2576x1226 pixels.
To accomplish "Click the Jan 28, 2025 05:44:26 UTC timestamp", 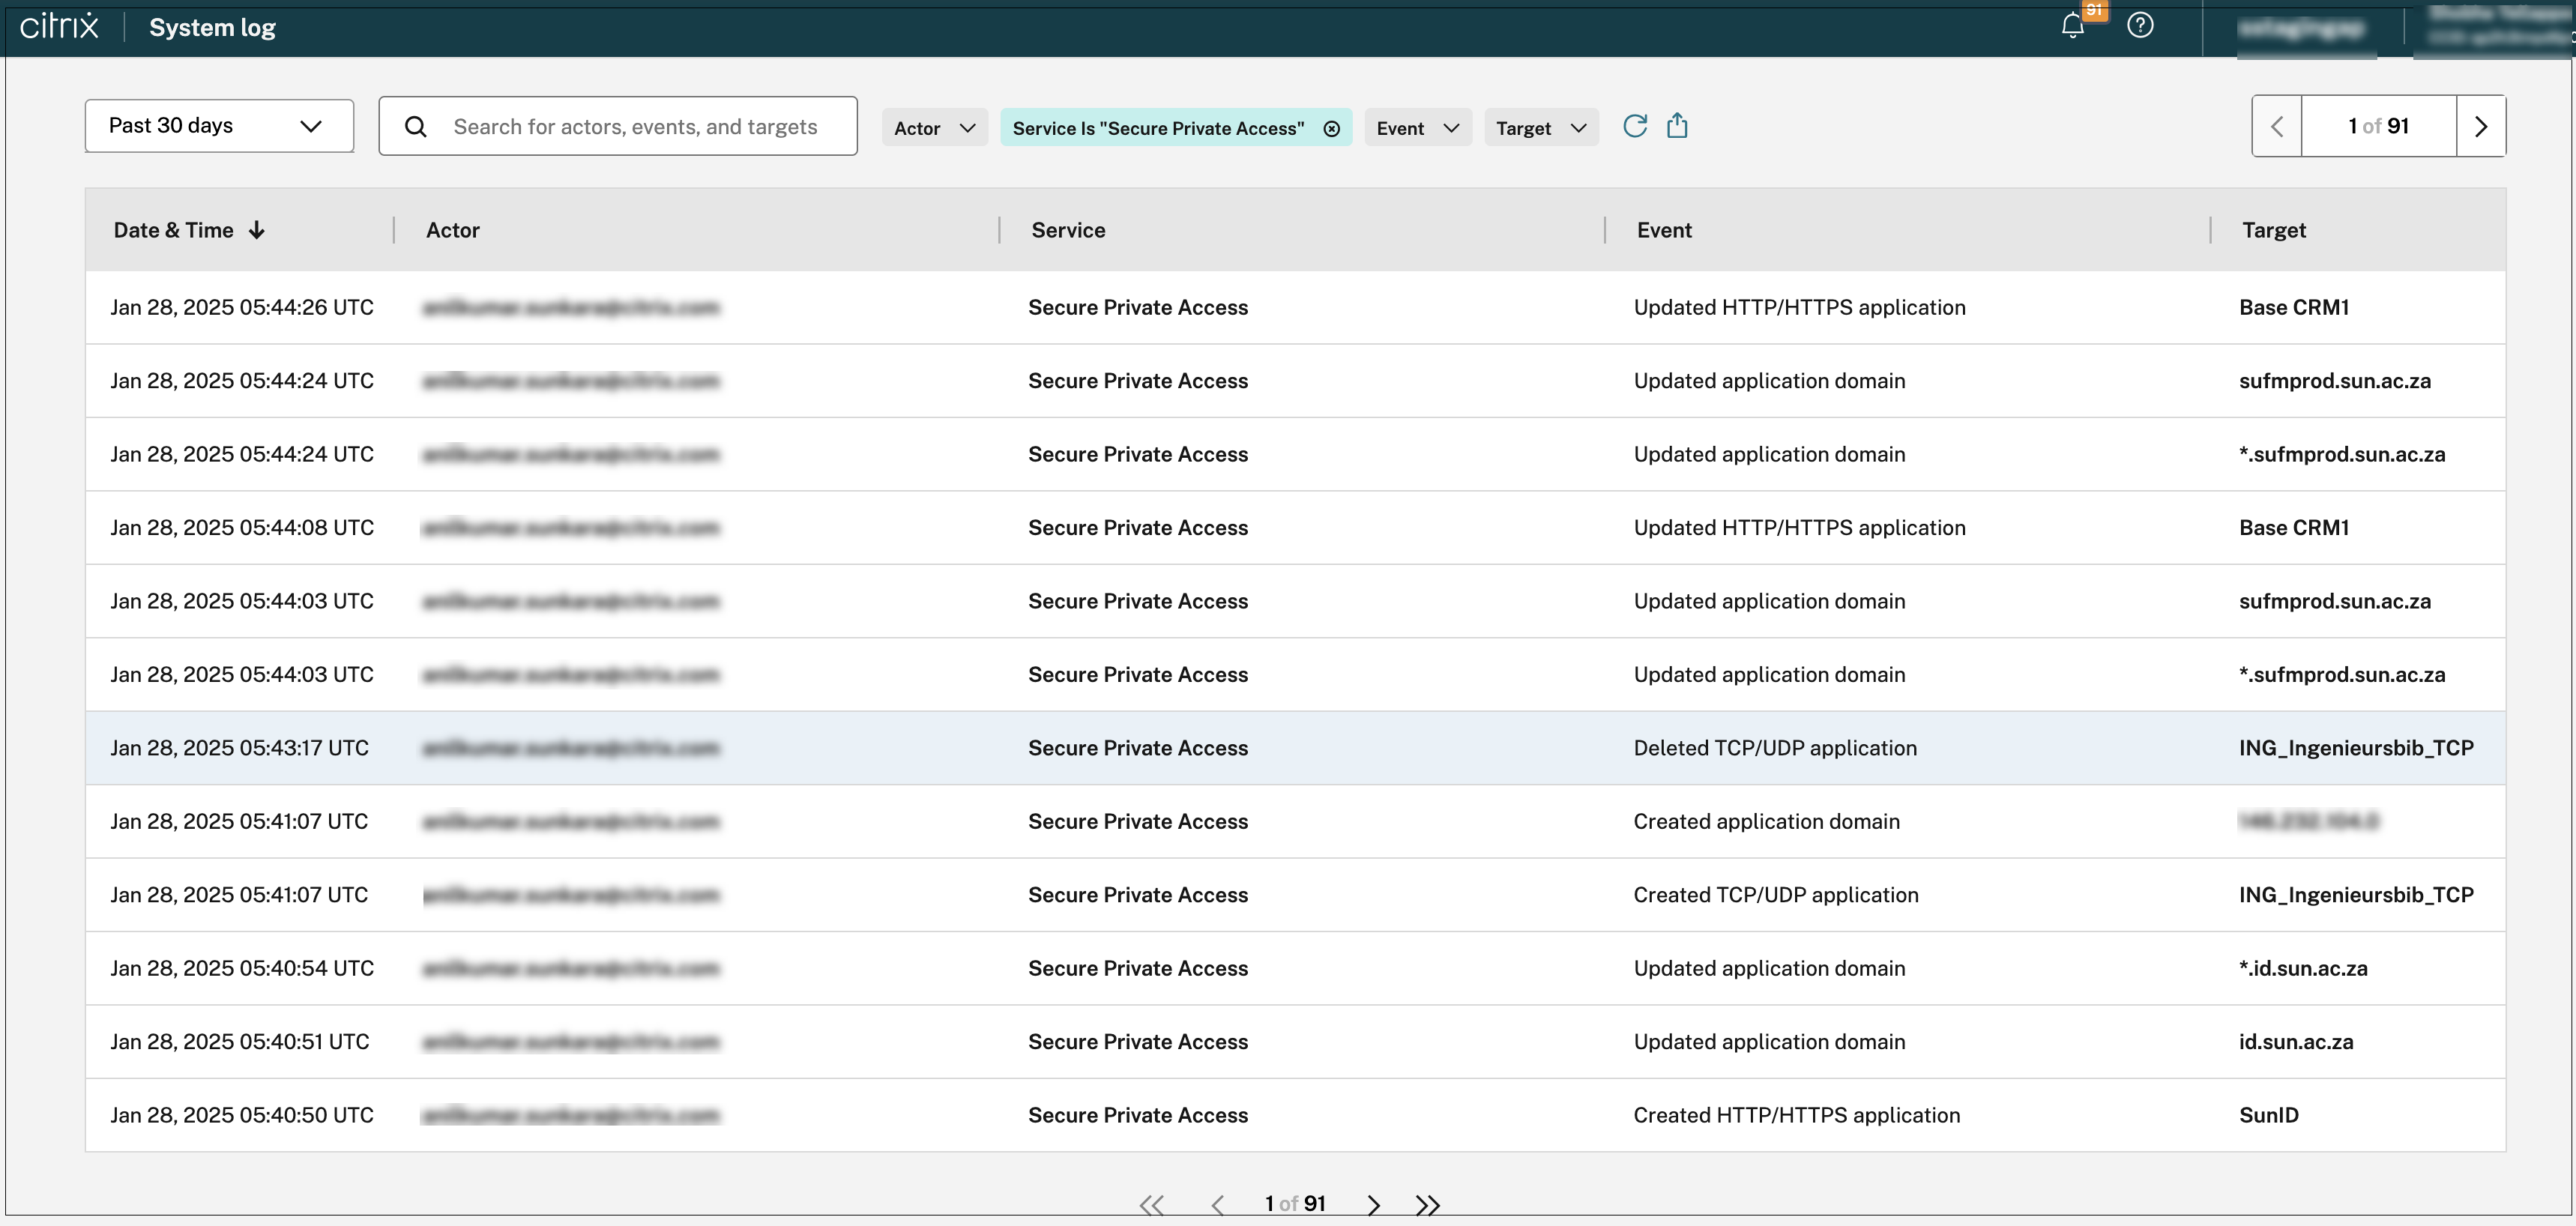I will pos(242,307).
